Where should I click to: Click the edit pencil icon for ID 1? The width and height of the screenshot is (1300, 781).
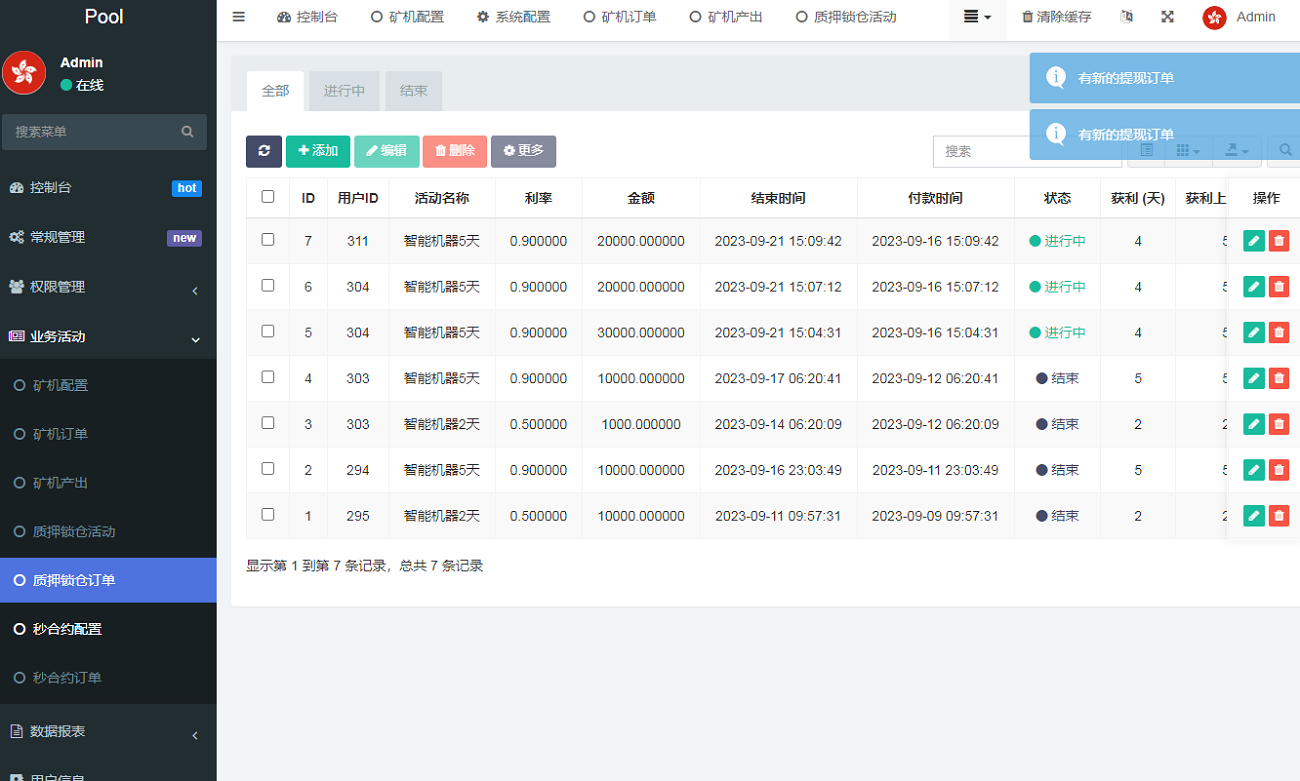click(1253, 516)
